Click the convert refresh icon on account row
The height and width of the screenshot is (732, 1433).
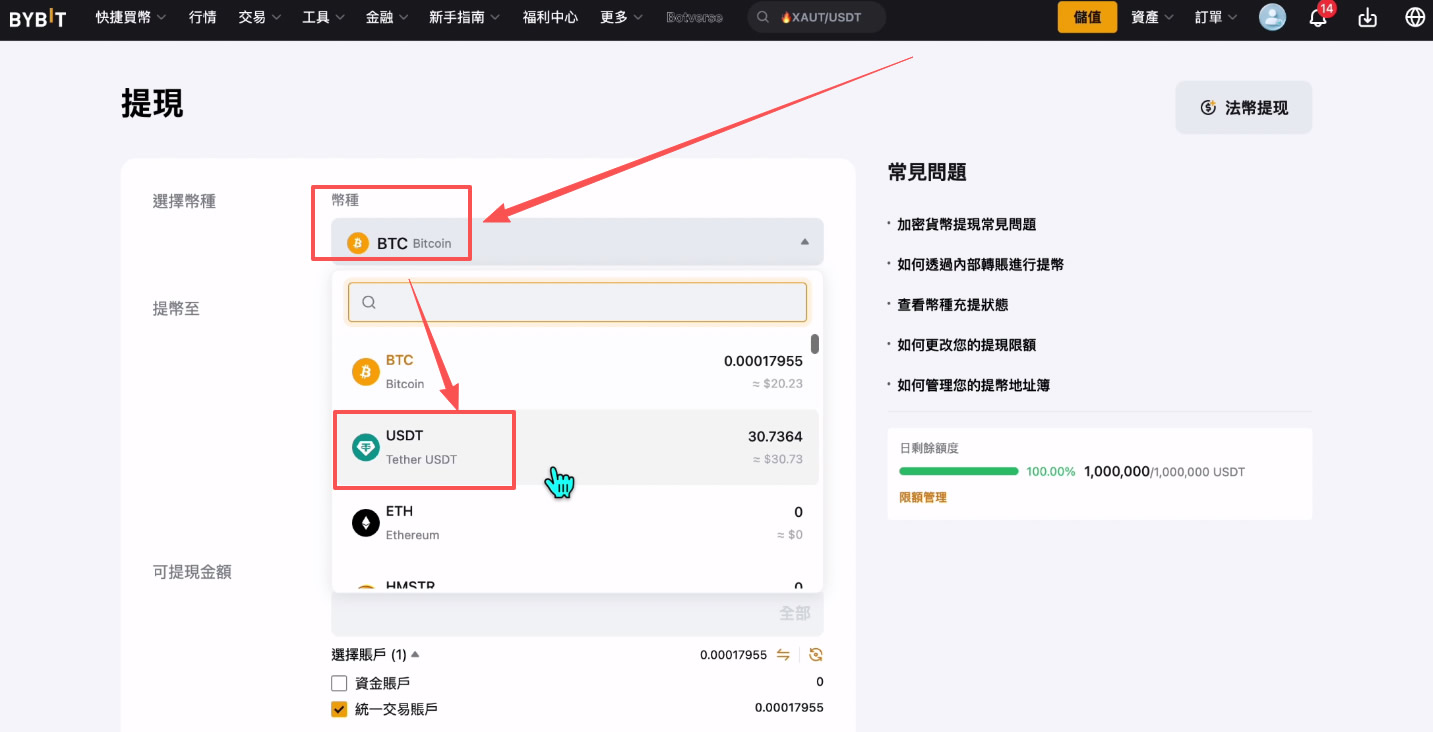tap(815, 654)
